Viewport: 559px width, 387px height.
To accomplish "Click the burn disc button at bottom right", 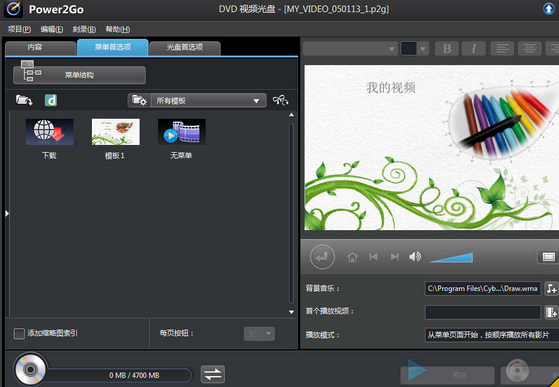I will click(x=530, y=374).
